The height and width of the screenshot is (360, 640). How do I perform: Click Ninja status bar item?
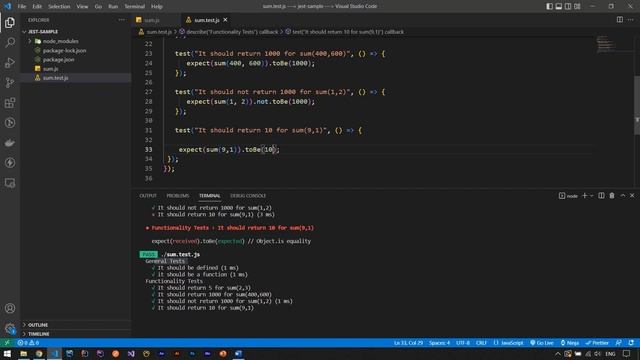570,343
